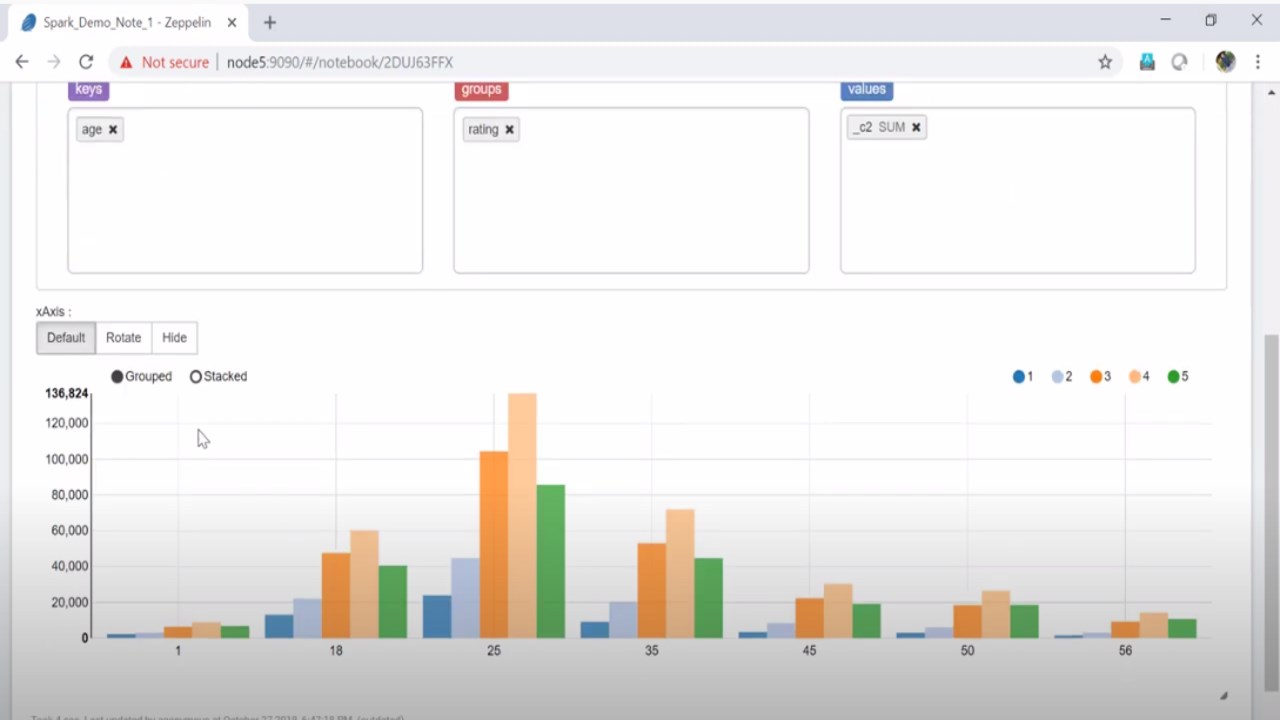1280x720 pixels.
Task: Remove the _c2 SUM field from values
Action: (x=916, y=128)
